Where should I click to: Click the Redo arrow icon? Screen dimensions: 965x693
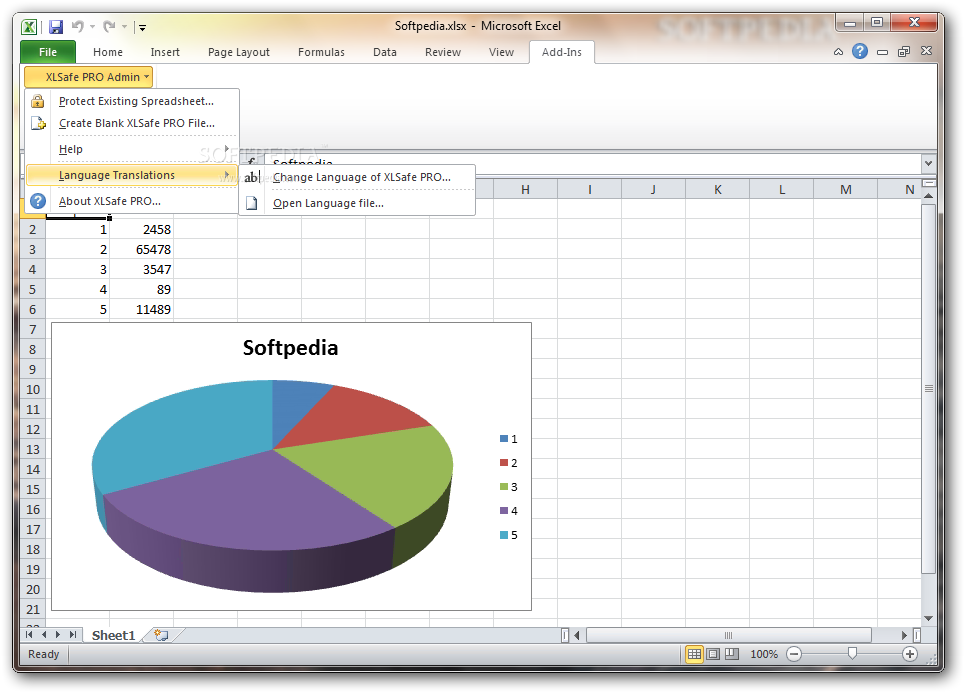110,26
